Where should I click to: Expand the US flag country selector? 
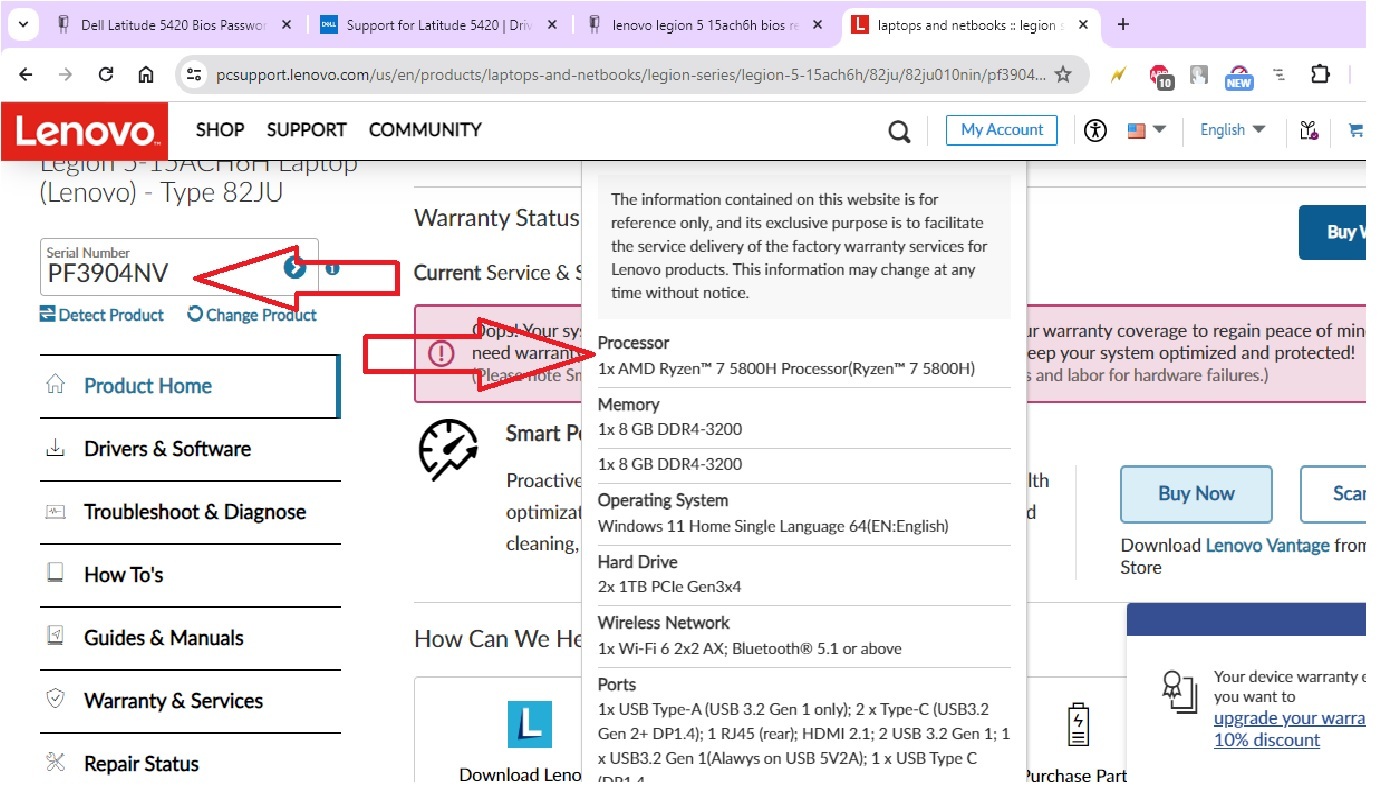[x=1147, y=130]
